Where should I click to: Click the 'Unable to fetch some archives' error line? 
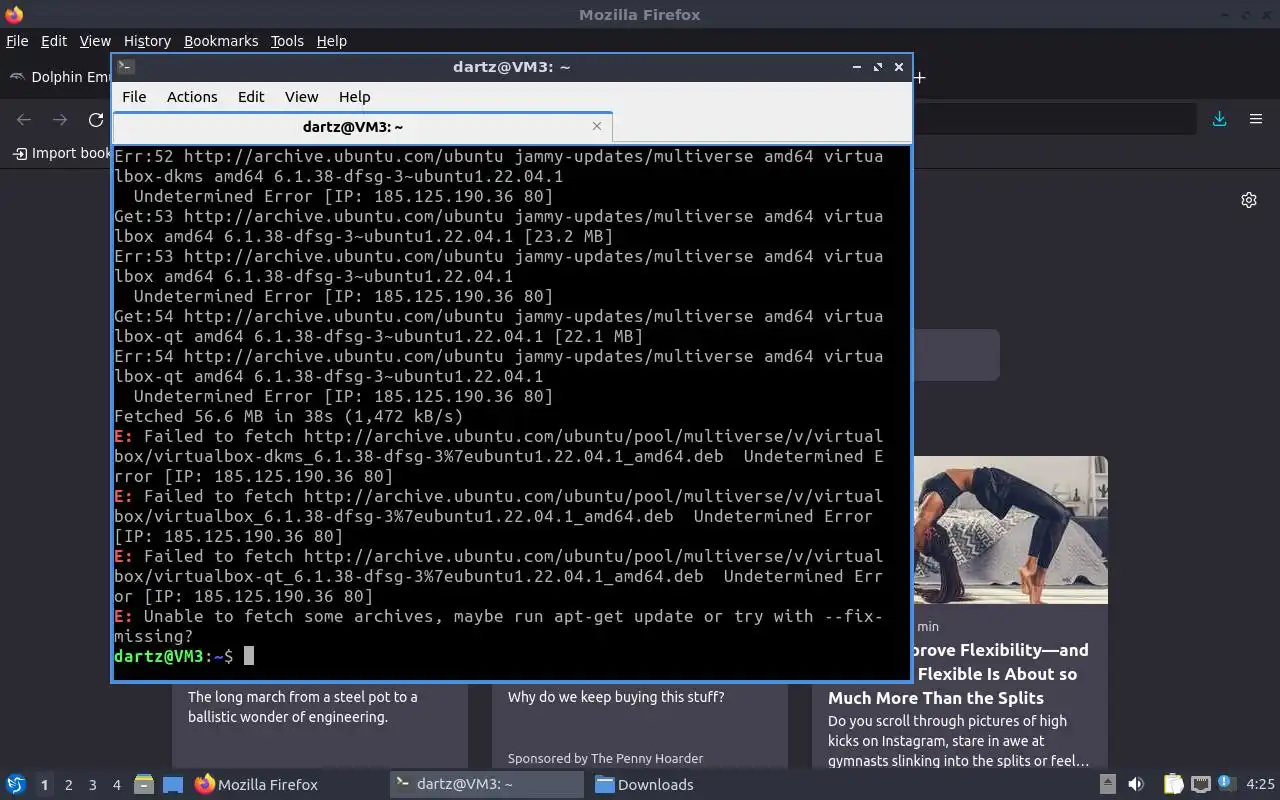tap(498, 626)
